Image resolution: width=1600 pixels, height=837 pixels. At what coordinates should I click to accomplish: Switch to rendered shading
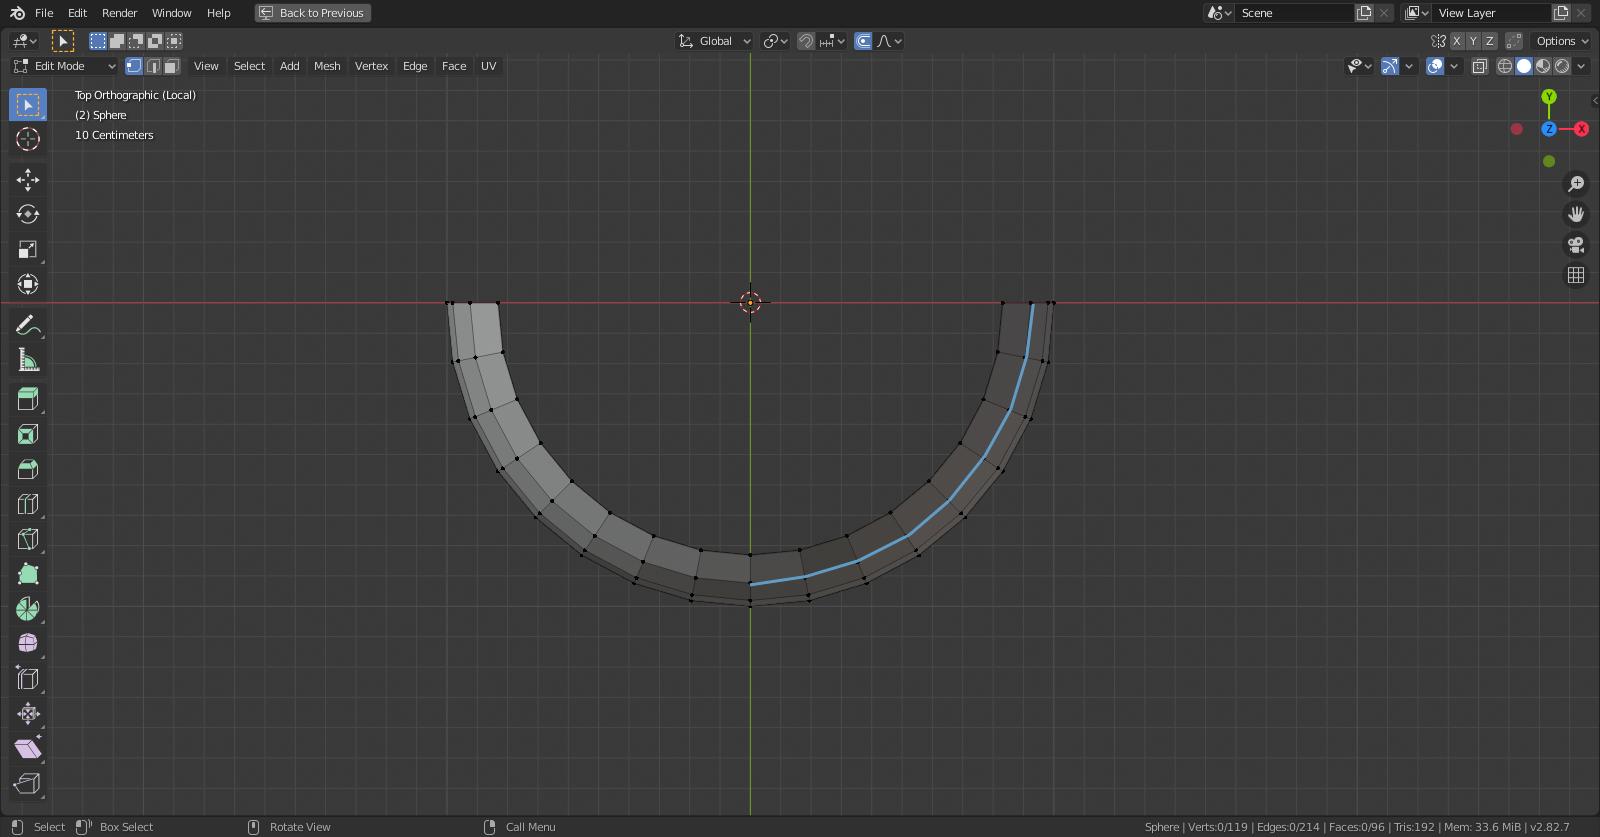pyautogui.click(x=1562, y=66)
